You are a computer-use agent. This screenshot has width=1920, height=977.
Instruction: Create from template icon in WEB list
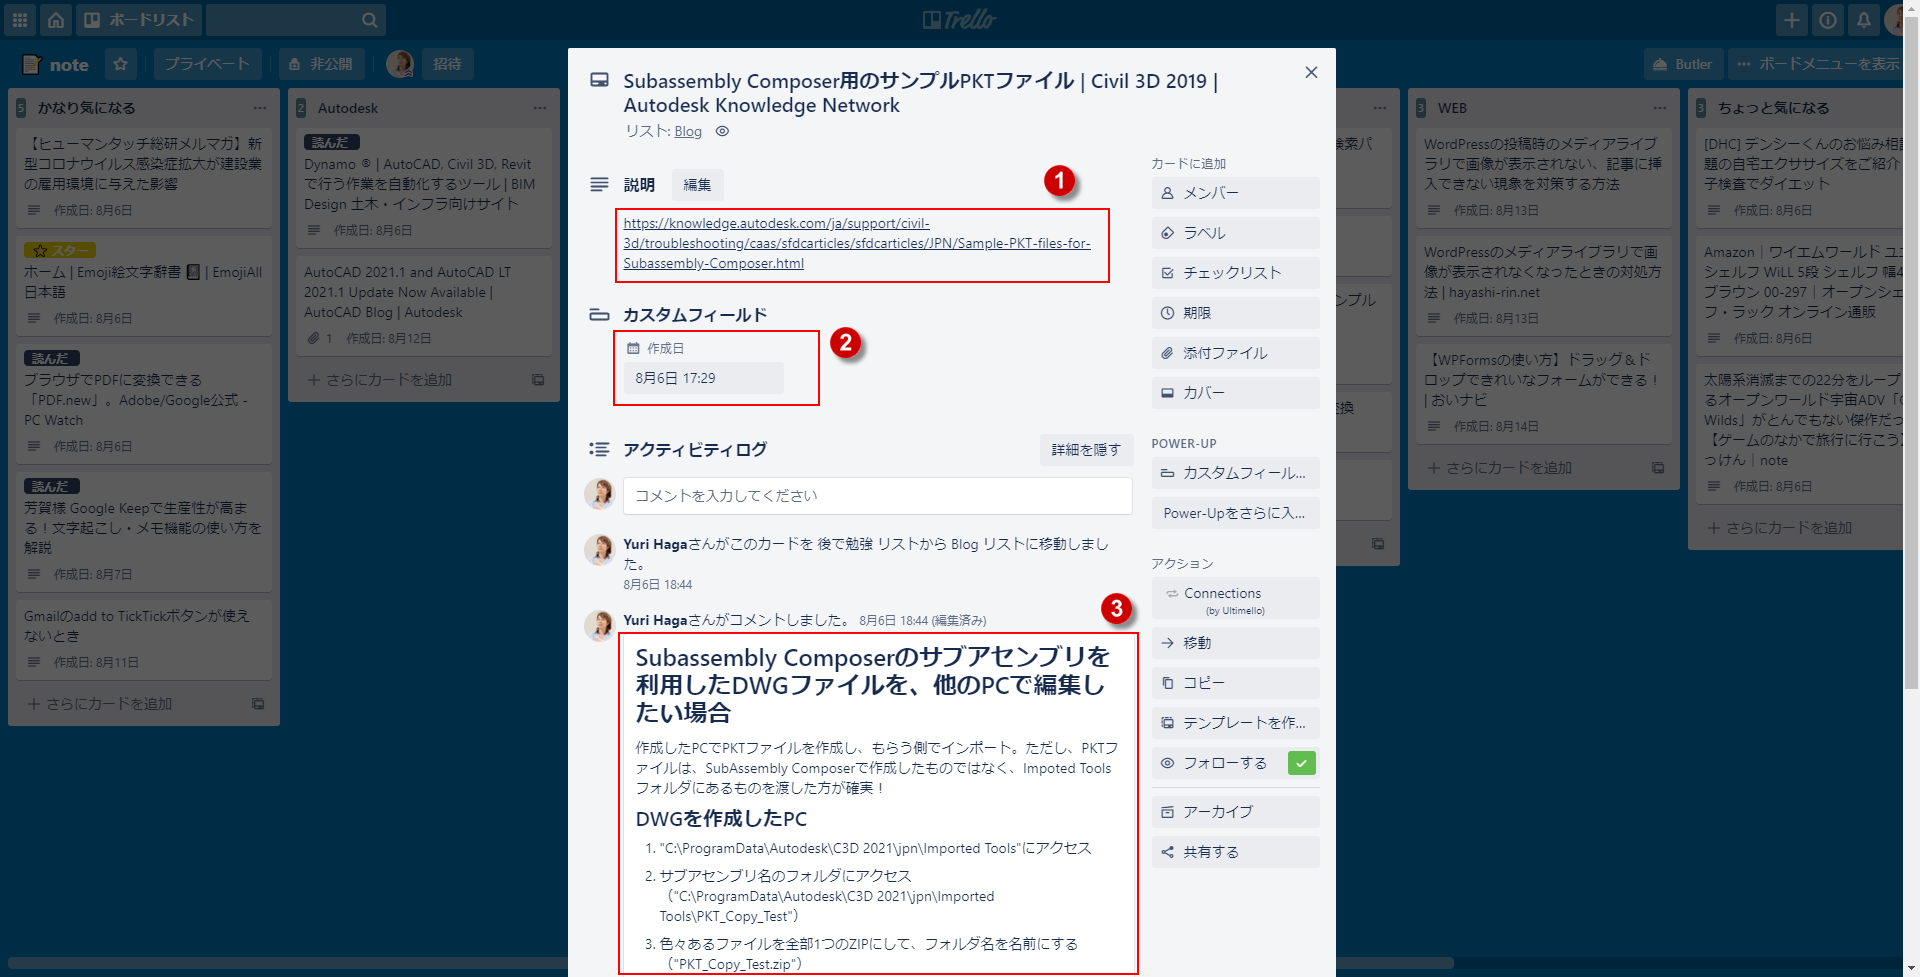pyautogui.click(x=1658, y=468)
